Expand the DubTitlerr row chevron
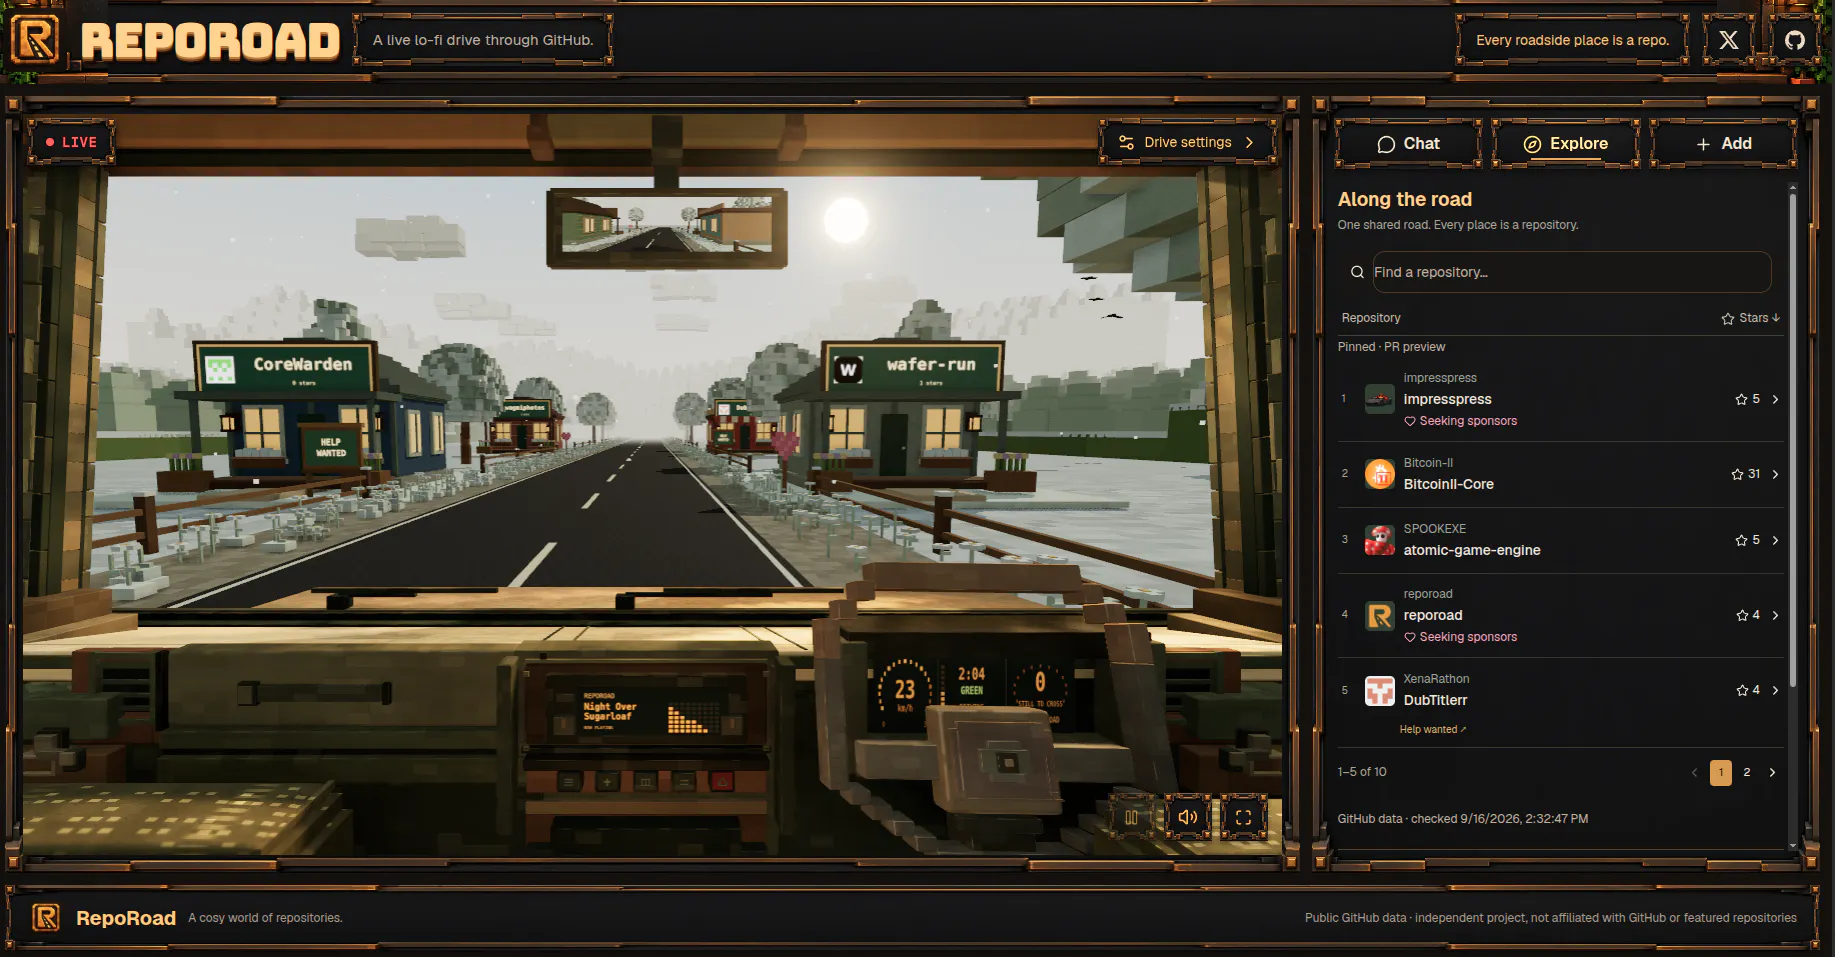The width and height of the screenshot is (1835, 957). click(1775, 690)
